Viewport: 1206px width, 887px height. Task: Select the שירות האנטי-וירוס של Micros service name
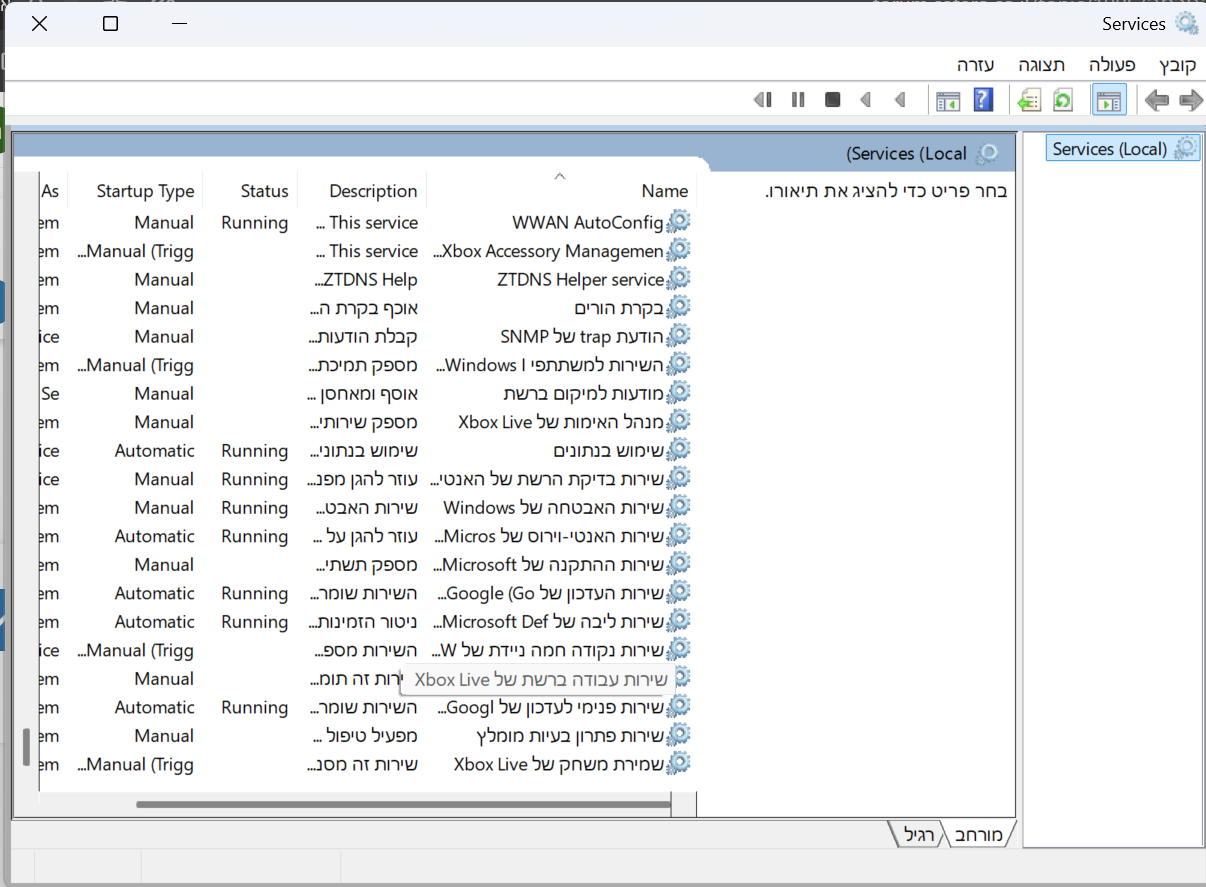coord(550,536)
